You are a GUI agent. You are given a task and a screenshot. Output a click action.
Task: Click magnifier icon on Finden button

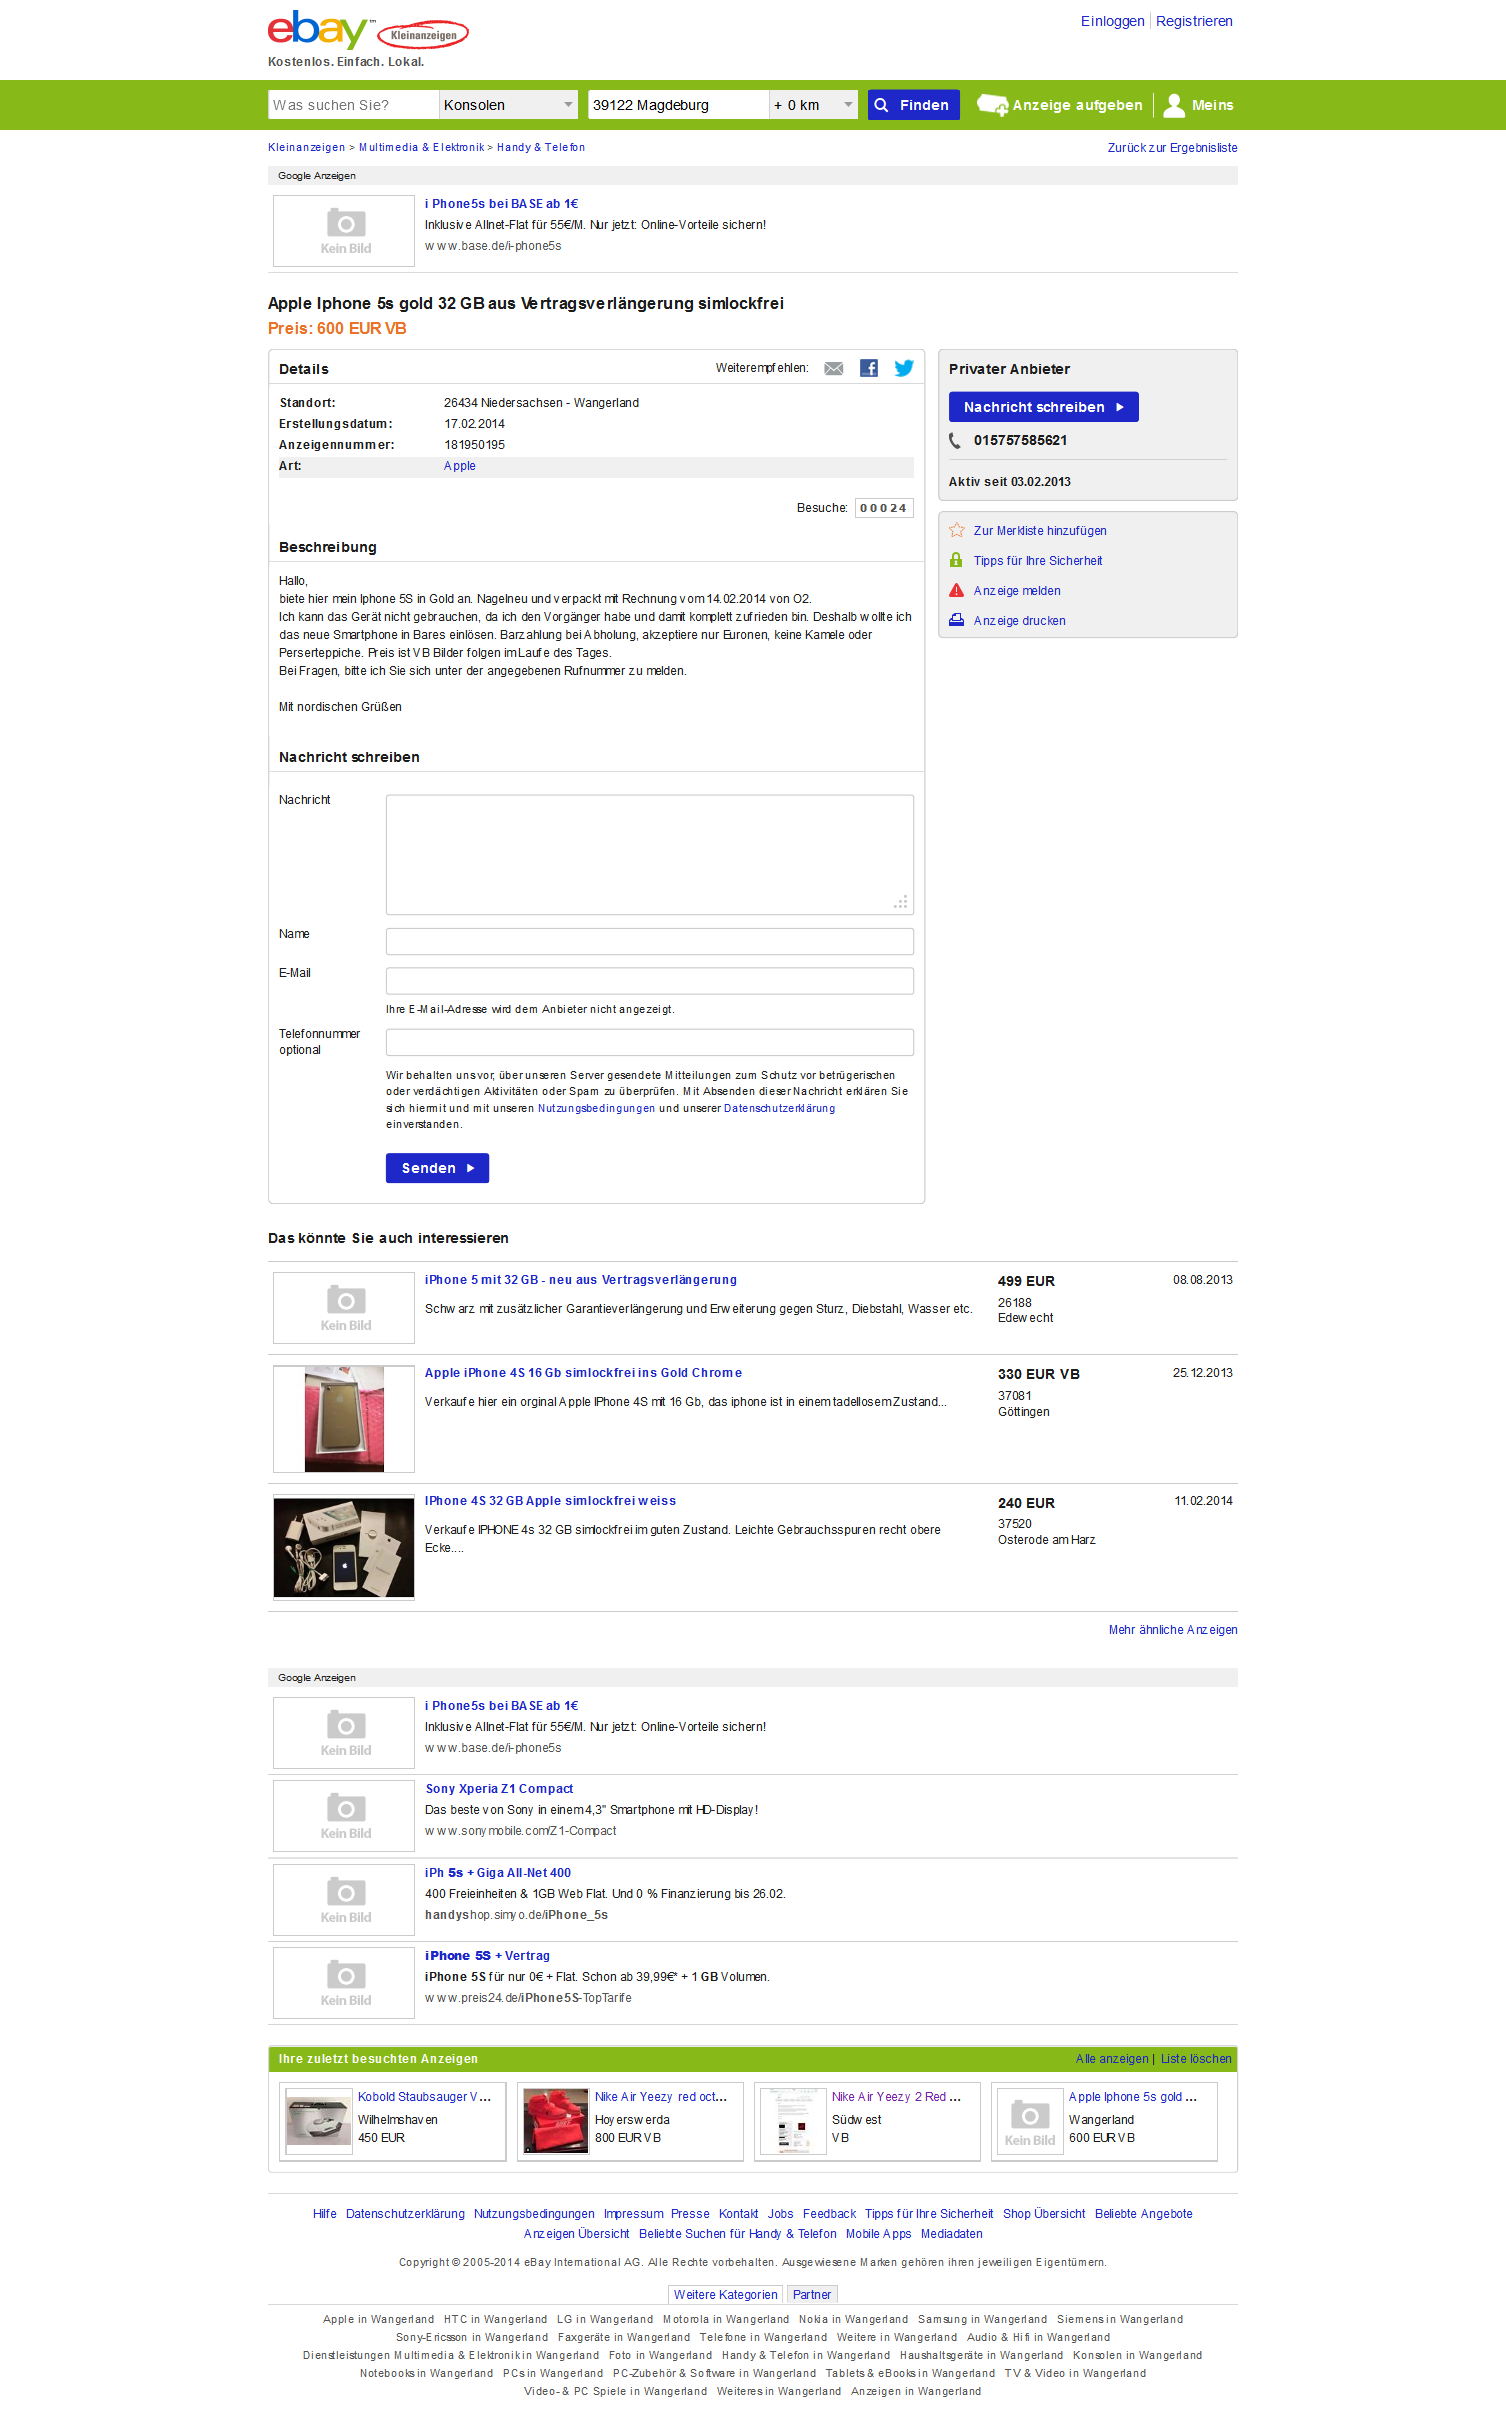pyautogui.click(x=881, y=105)
